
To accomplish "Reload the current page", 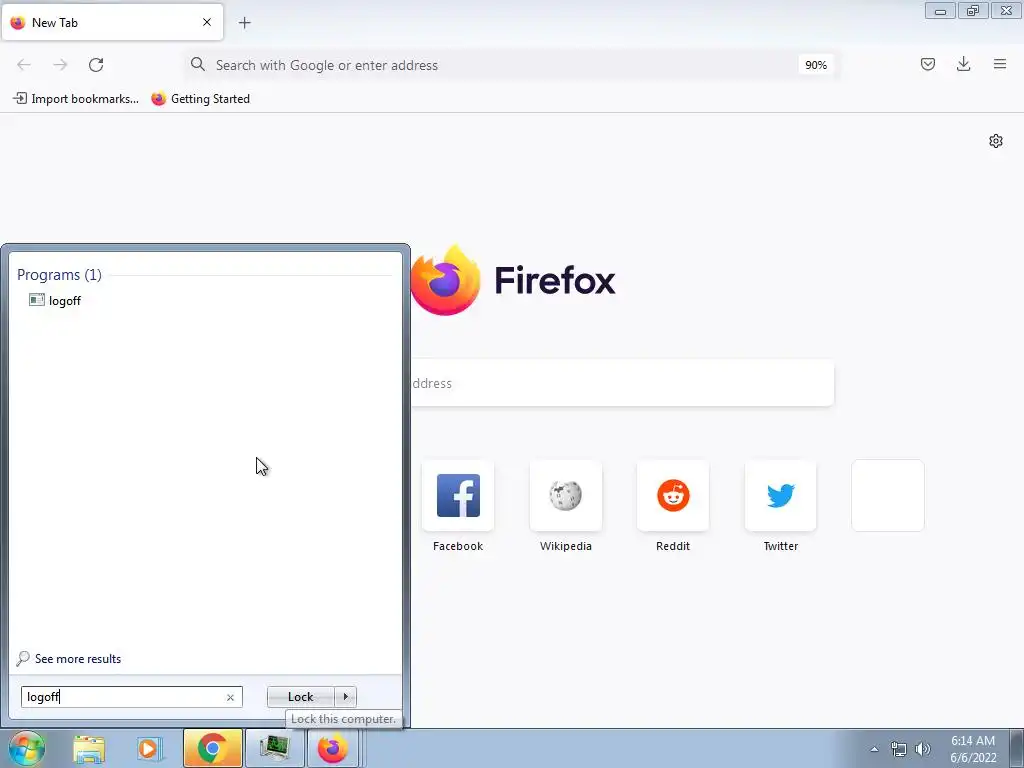I will pyautogui.click(x=96, y=65).
